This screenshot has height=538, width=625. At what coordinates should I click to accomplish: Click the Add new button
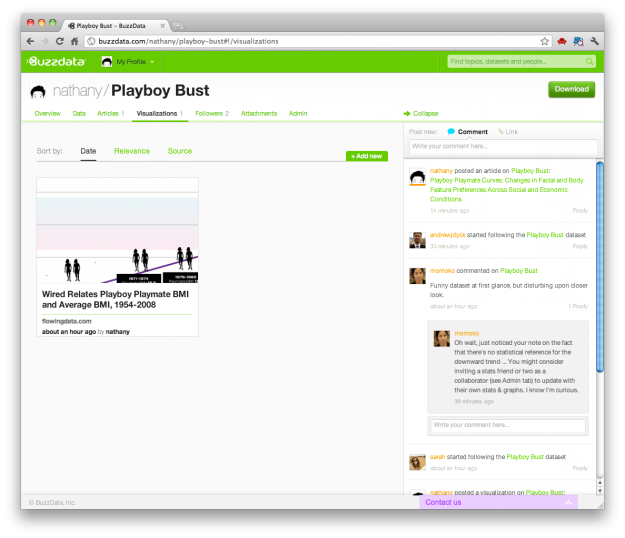(x=367, y=156)
